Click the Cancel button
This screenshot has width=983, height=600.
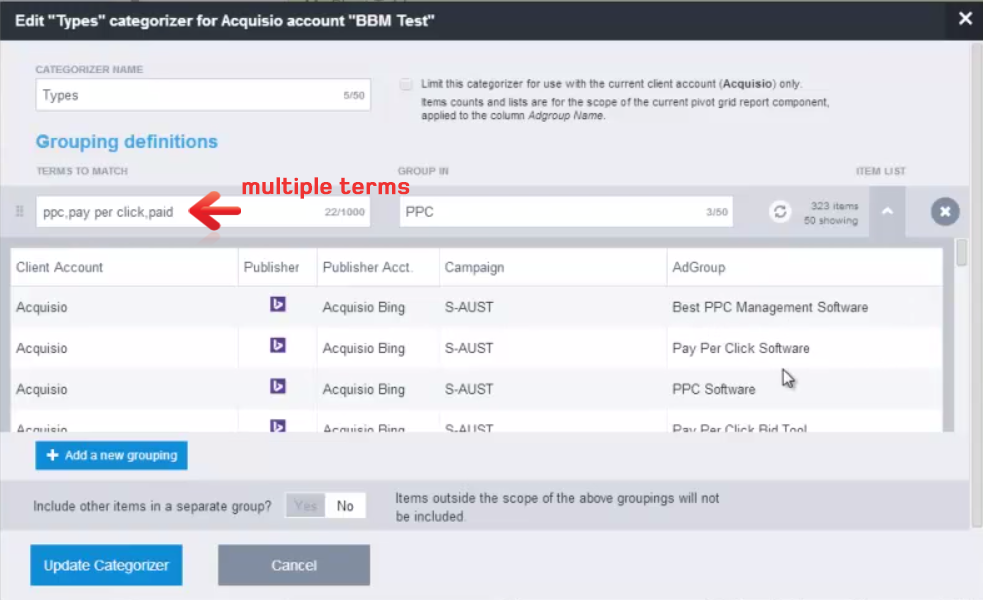(x=294, y=565)
